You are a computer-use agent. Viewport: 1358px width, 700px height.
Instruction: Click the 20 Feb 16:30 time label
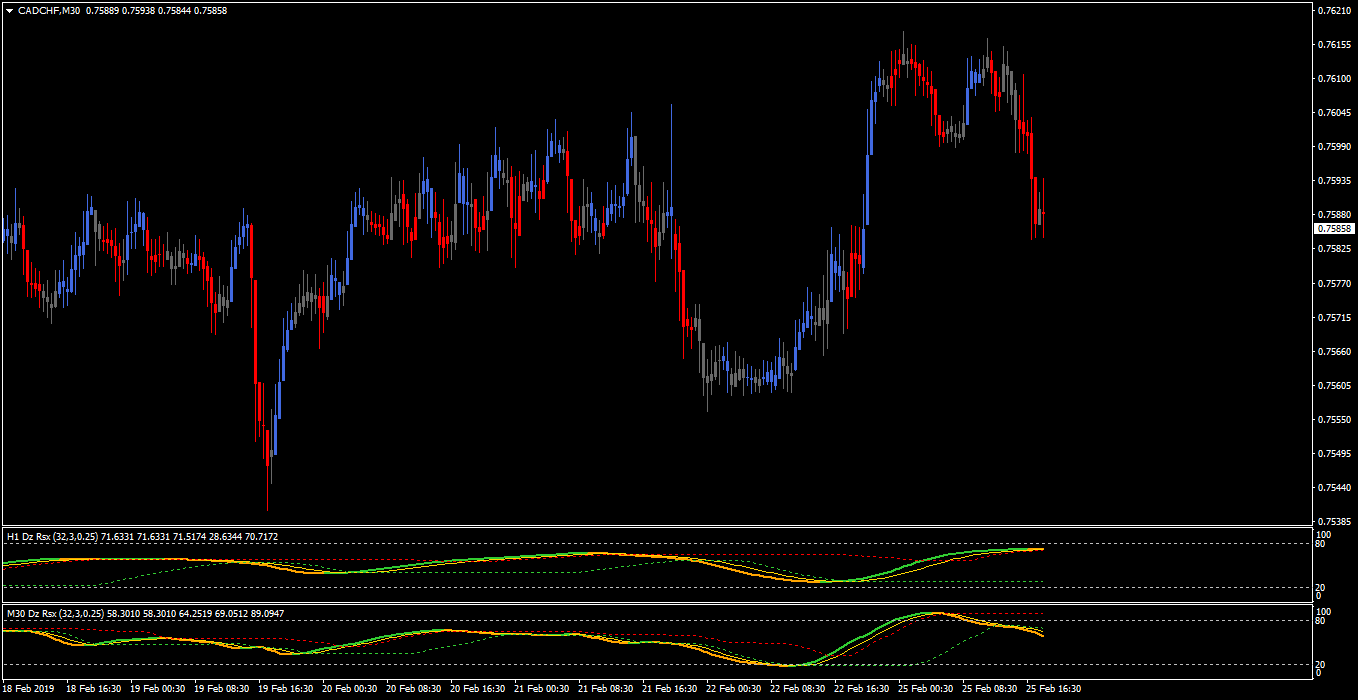(478, 689)
